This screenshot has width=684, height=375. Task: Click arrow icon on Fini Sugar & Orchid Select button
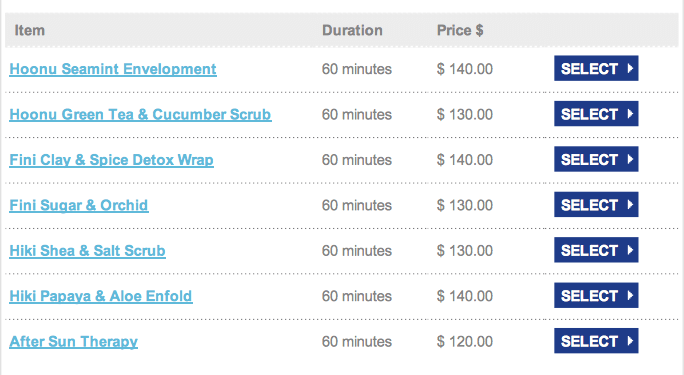coord(630,205)
